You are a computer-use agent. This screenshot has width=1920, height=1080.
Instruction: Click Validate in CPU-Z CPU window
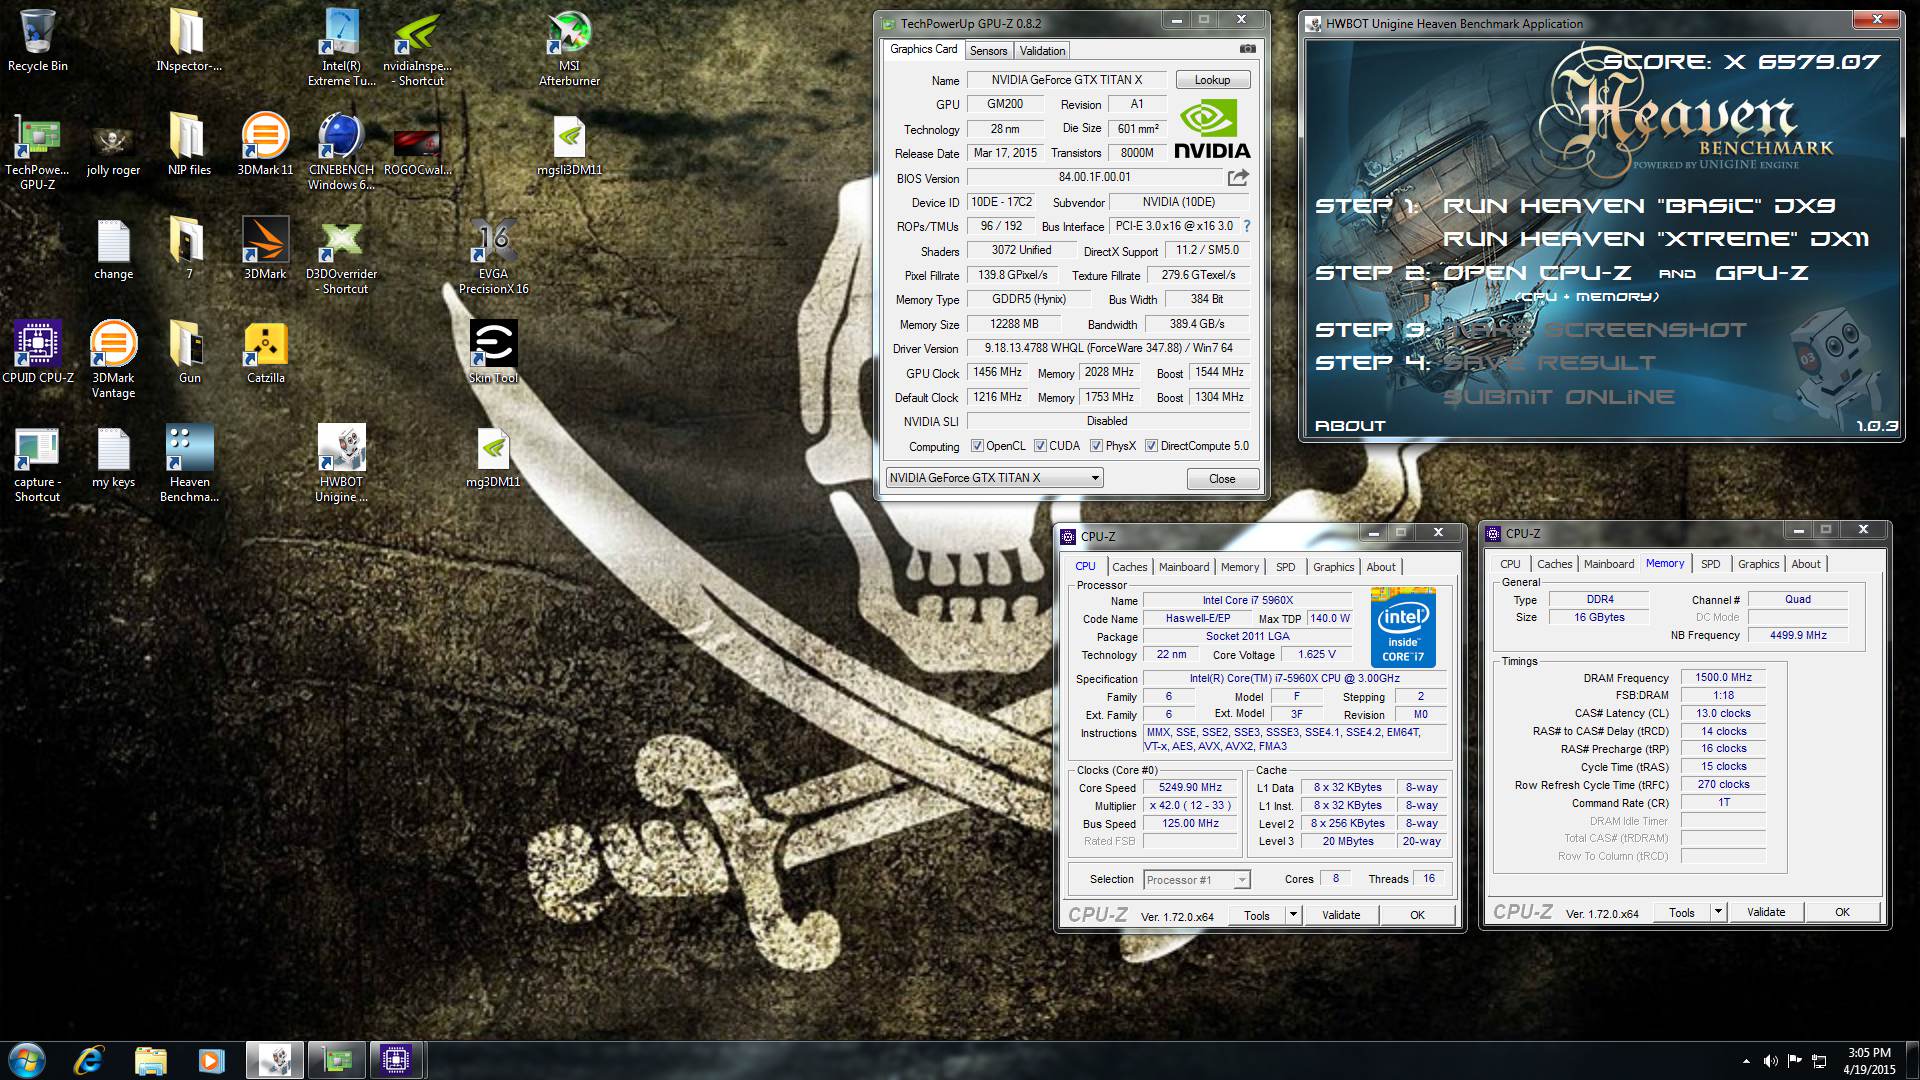tap(1340, 915)
